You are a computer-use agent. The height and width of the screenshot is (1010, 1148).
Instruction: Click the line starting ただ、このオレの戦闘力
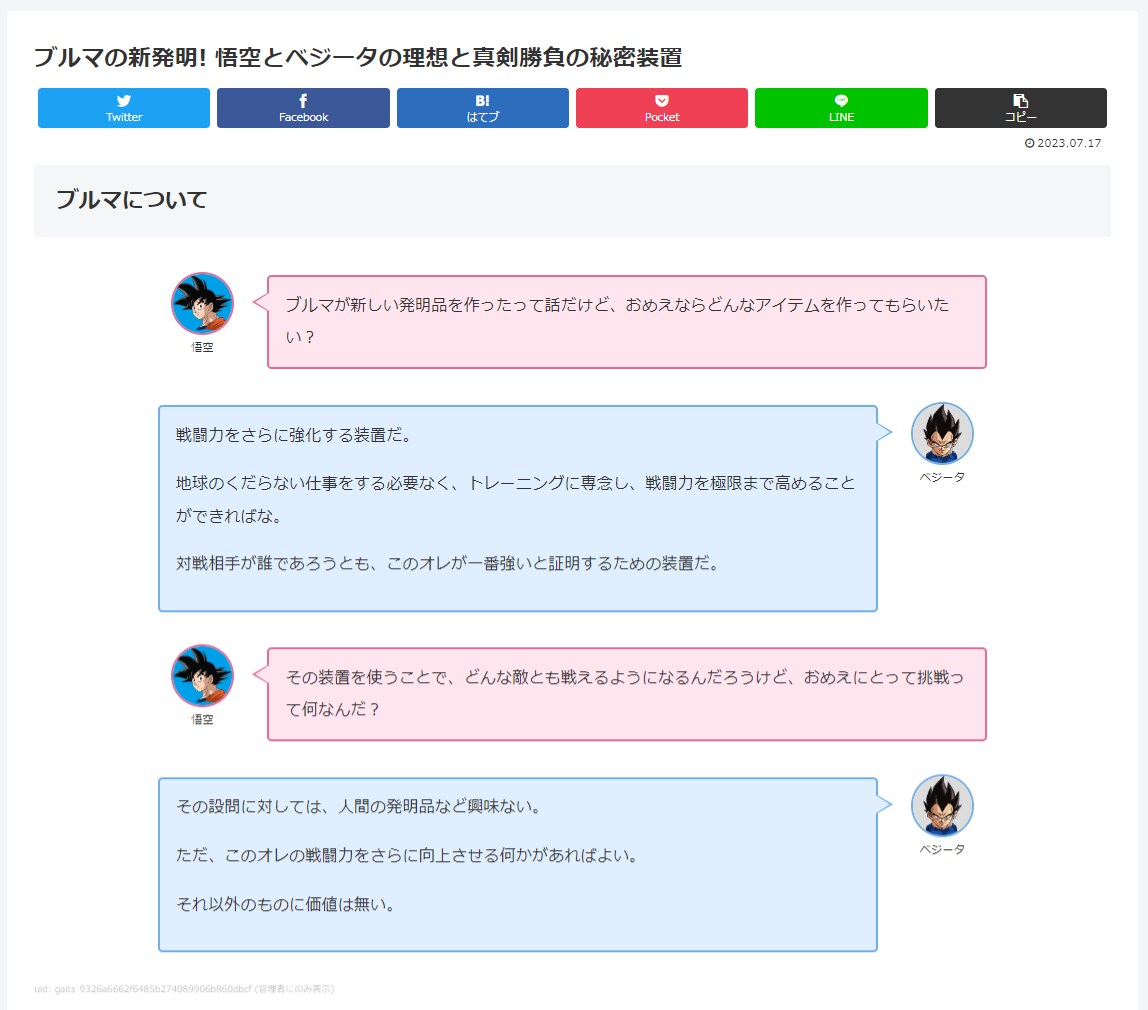[x=408, y=856]
